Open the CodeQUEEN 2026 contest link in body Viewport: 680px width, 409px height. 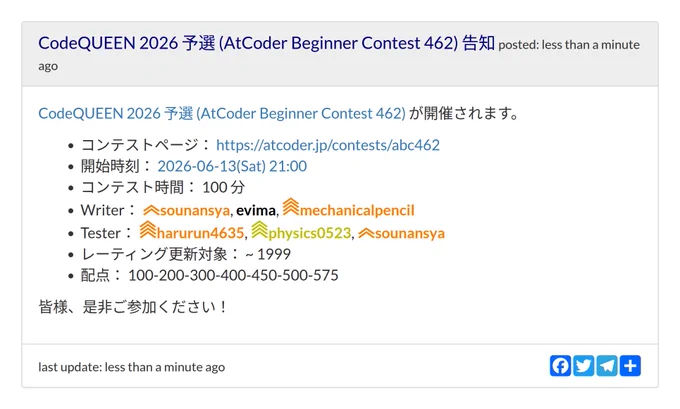tap(222, 113)
